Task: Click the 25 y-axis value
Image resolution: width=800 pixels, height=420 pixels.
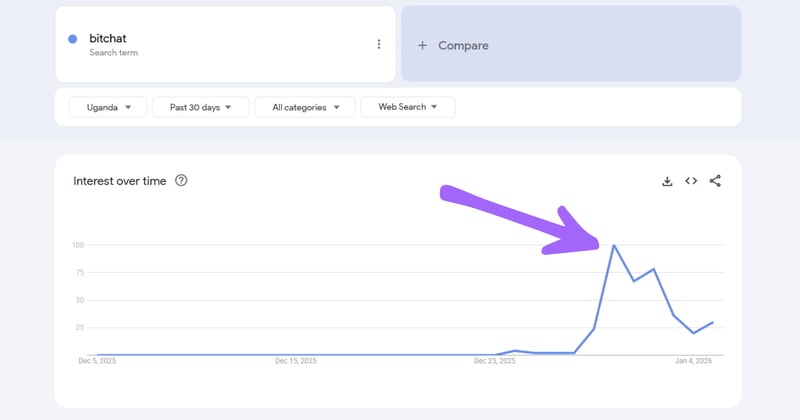Action: tap(80, 327)
